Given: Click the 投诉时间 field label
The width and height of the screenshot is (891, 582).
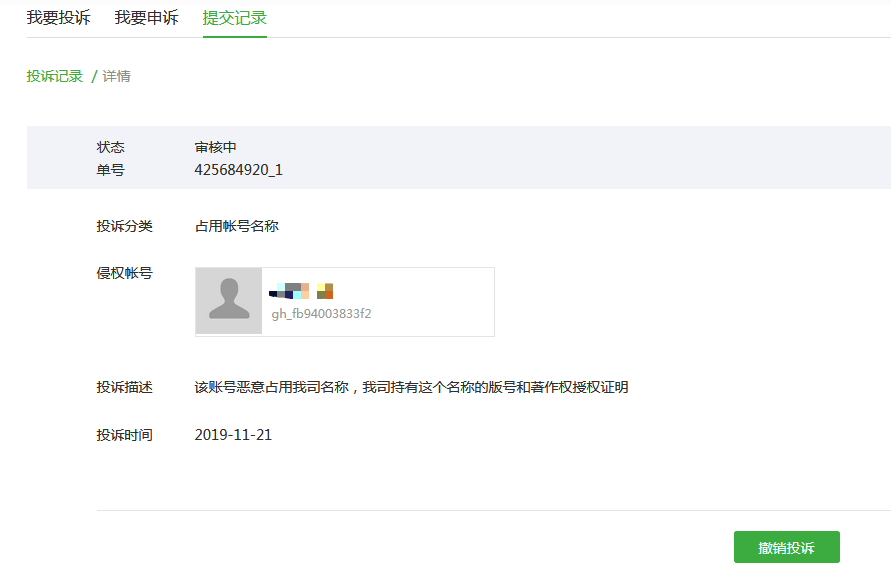Looking at the screenshot, I should pos(124,435).
